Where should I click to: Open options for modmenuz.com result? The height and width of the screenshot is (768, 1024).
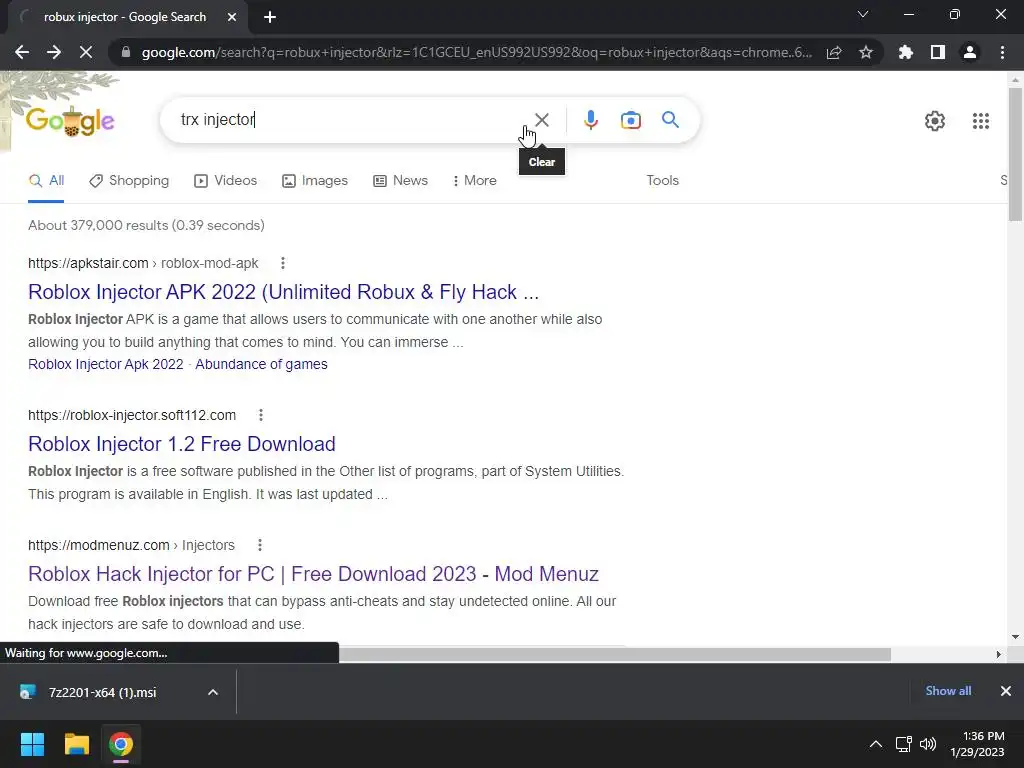pyautogui.click(x=260, y=545)
